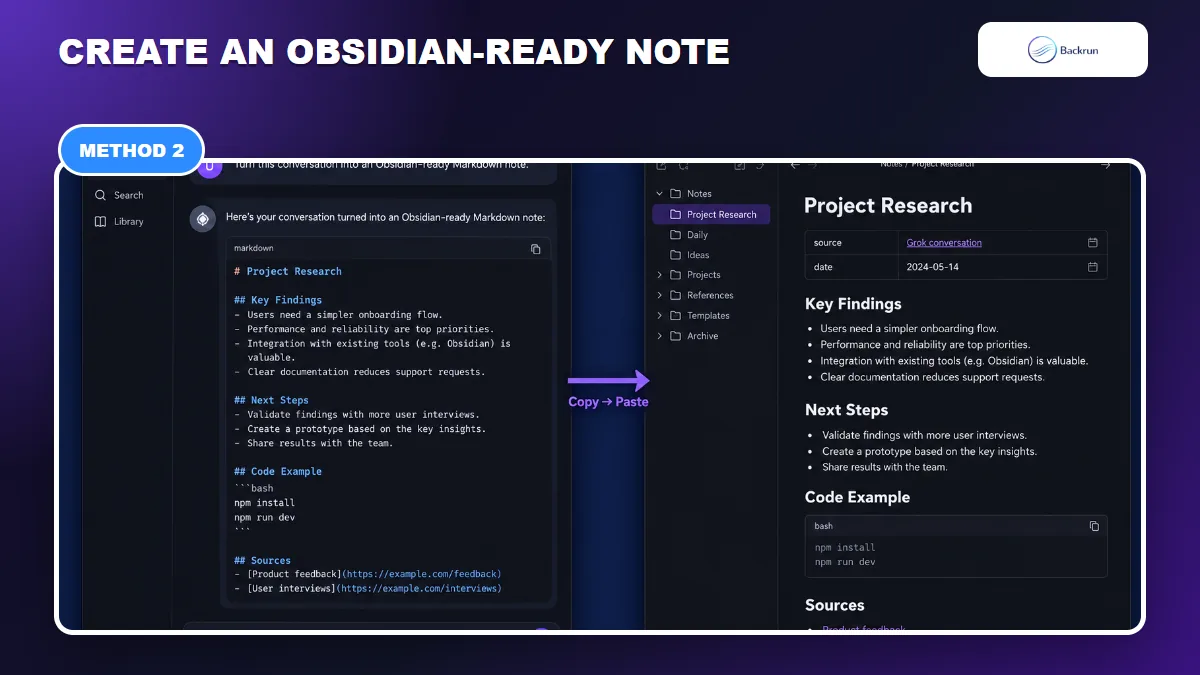This screenshot has width=1200, height=675.
Task: Expand the References folder chevron
Action: click(x=660, y=295)
